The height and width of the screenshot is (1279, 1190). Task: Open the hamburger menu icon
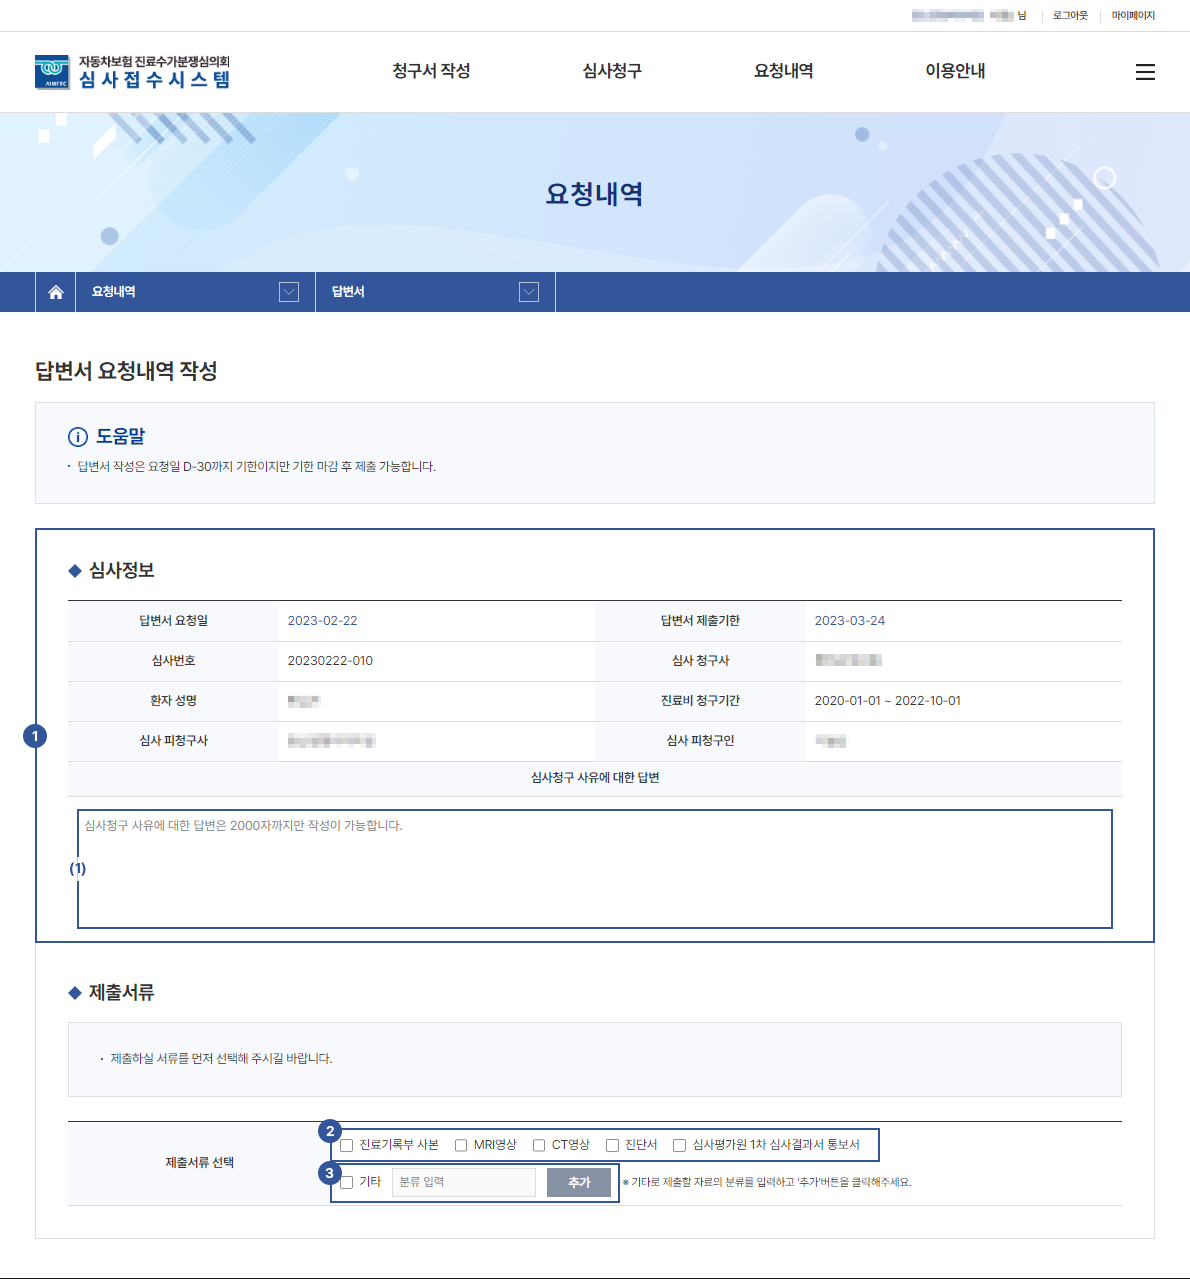tap(1145, 72)
